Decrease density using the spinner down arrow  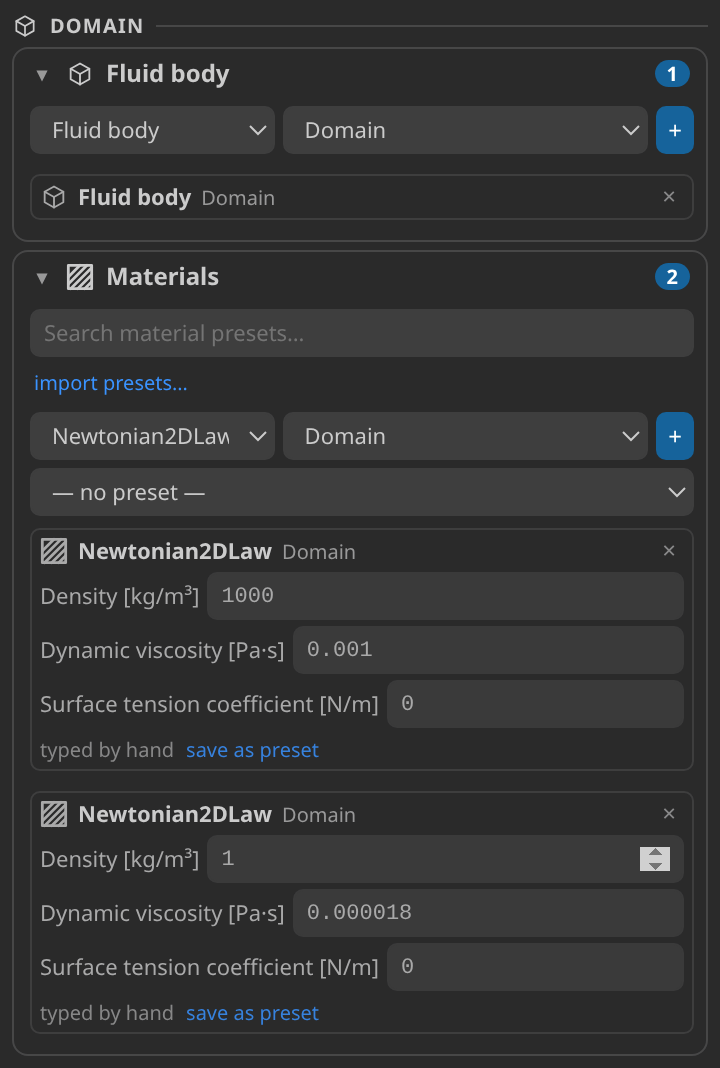(x=655, y=865)
